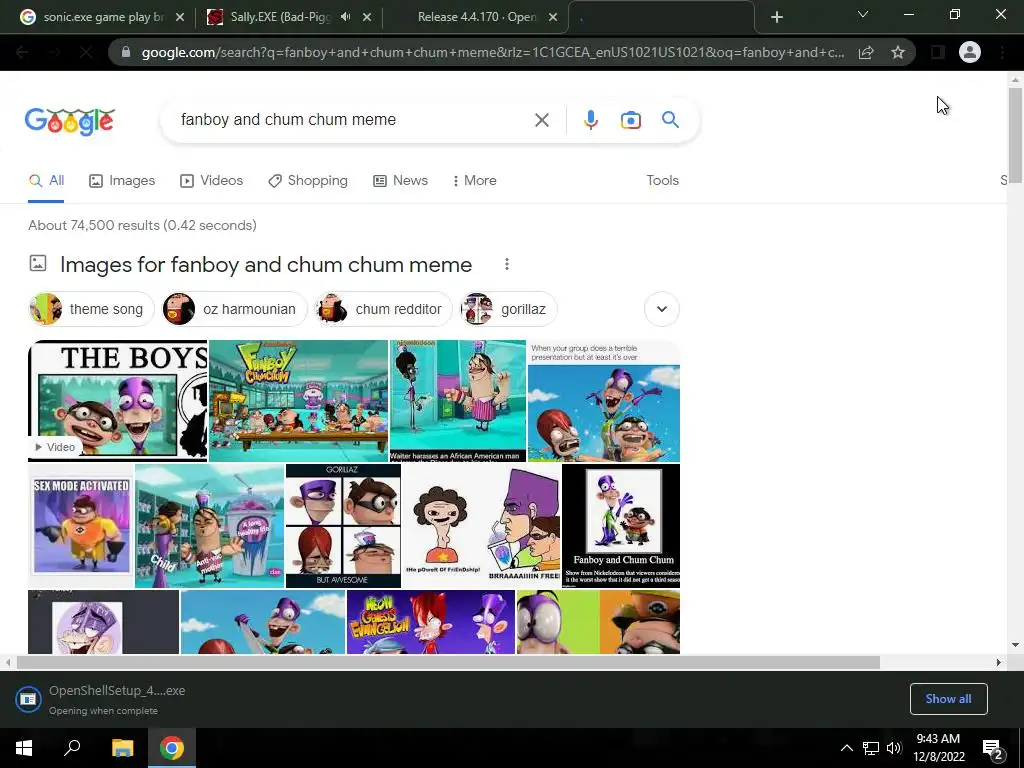
Task: Open the Chrome profile avatar
Action: tap(970, 52)
